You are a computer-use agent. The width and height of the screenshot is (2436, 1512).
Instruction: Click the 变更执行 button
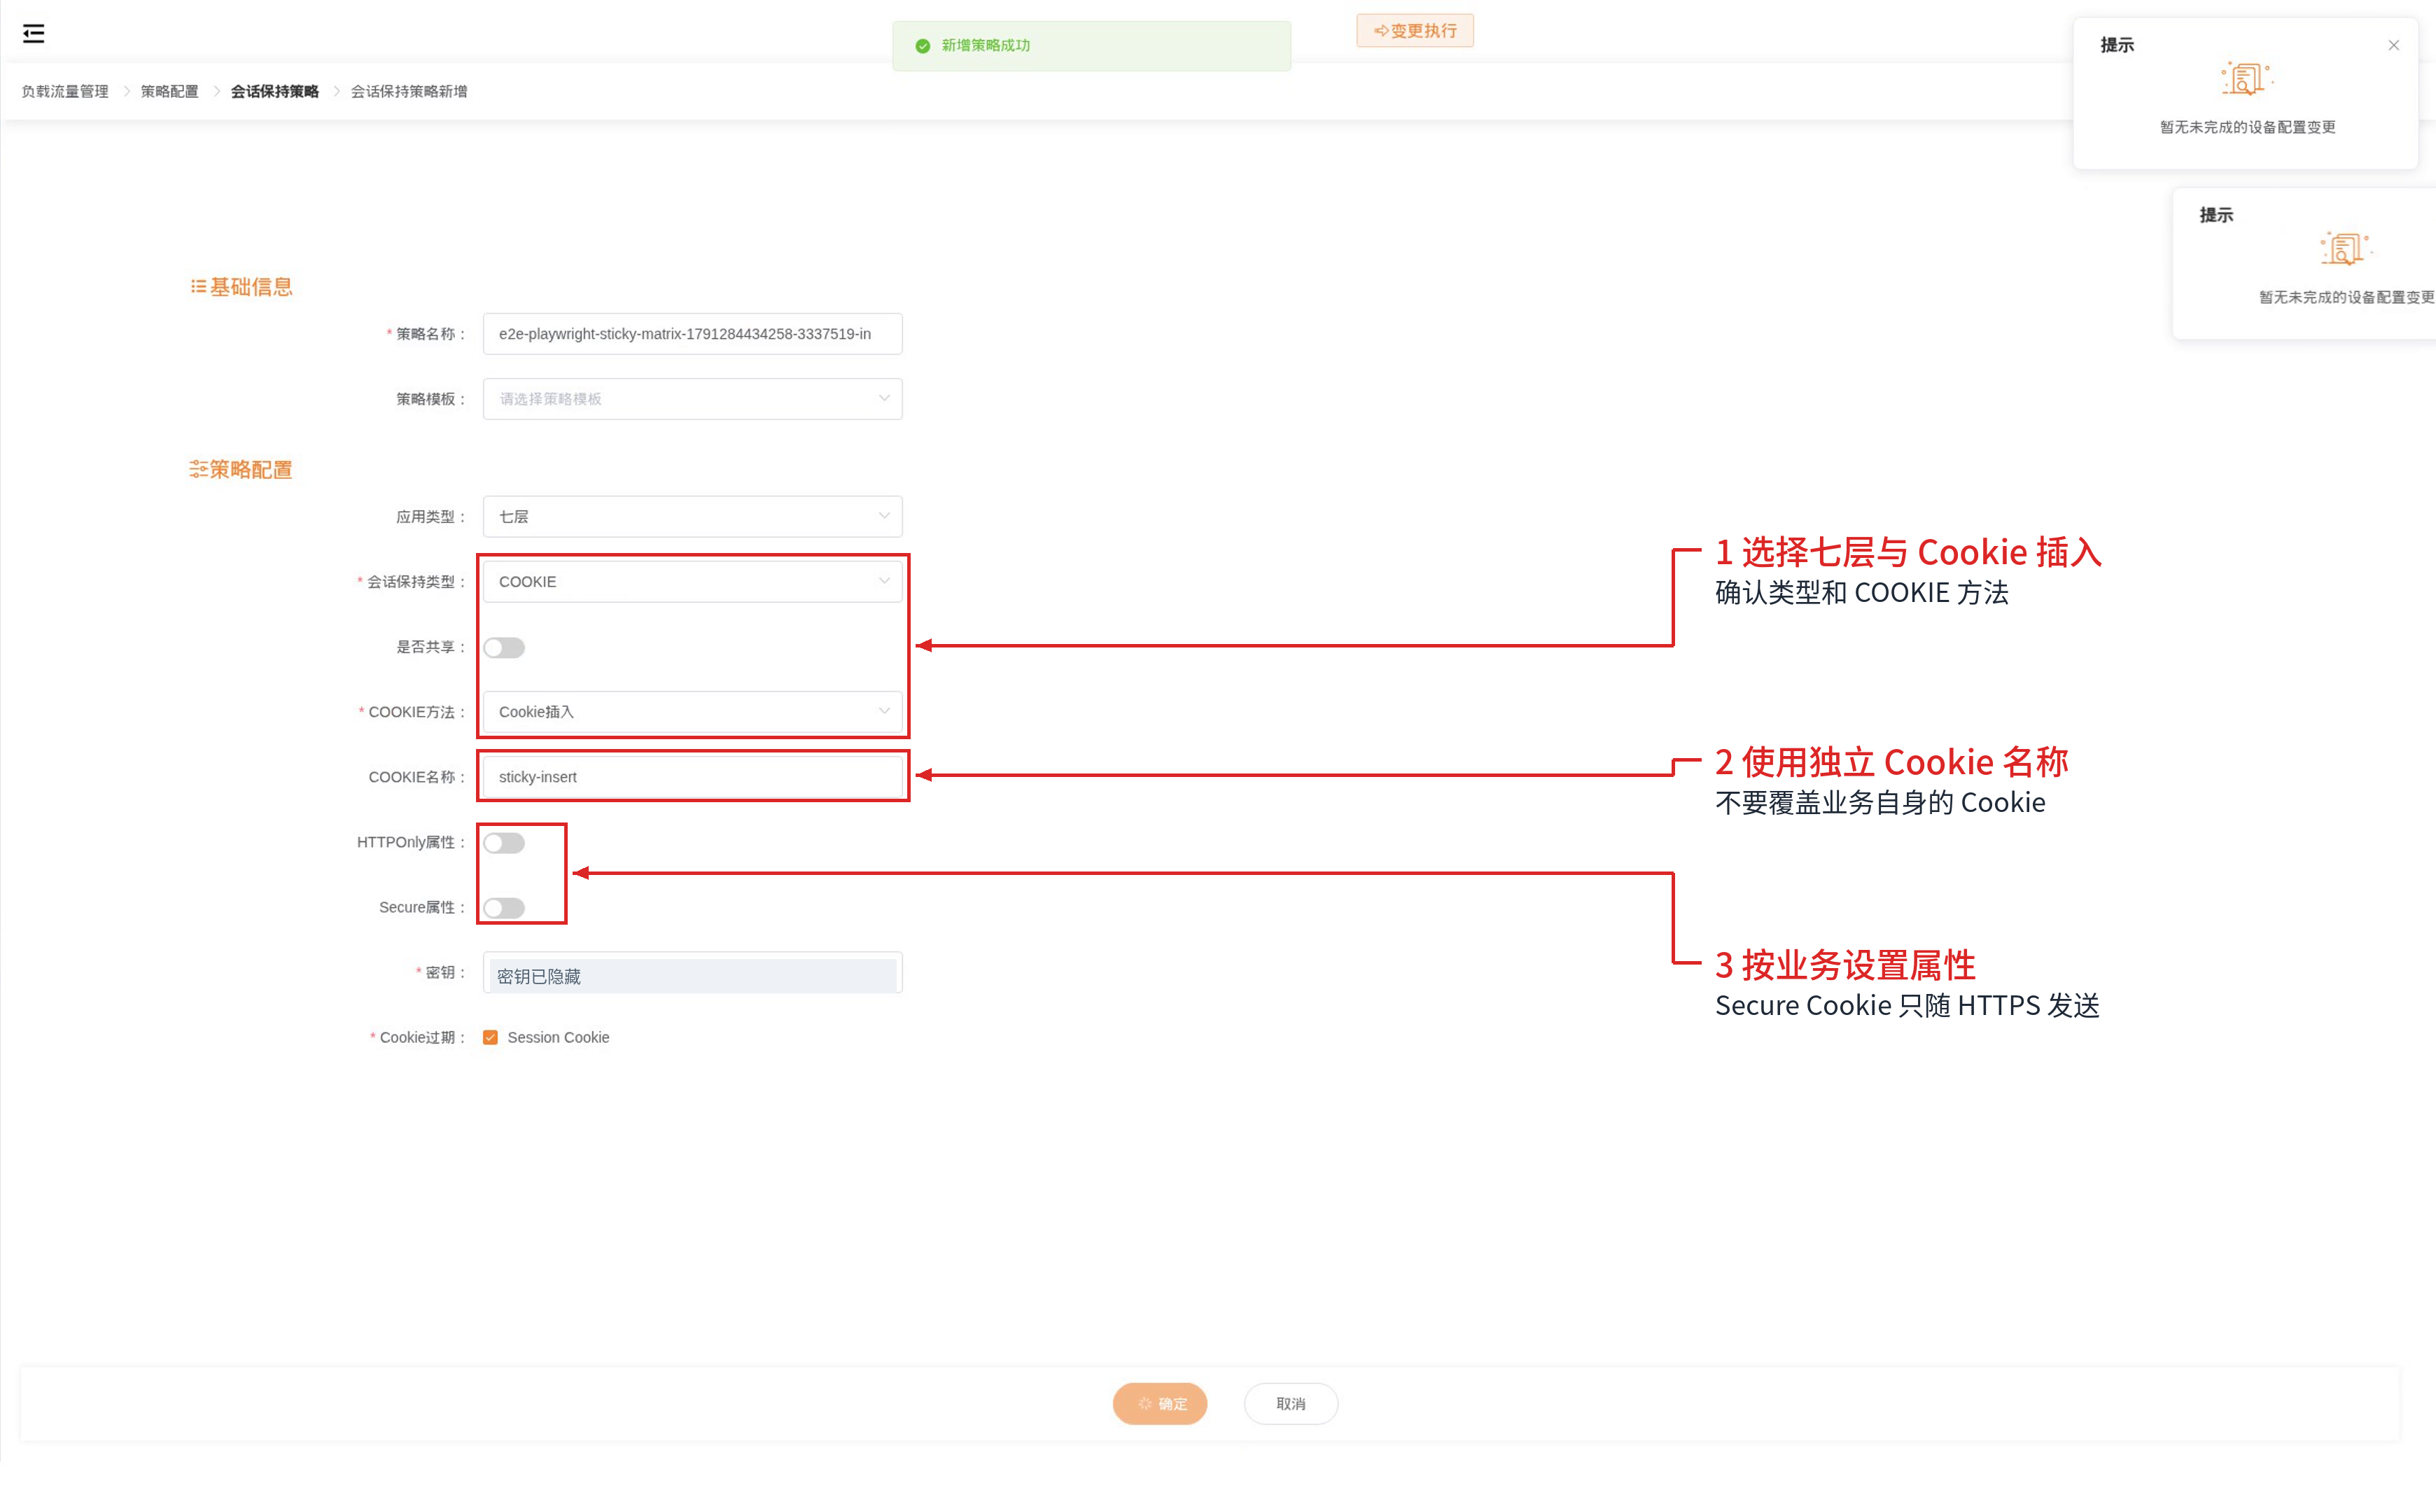point(1414,31)
